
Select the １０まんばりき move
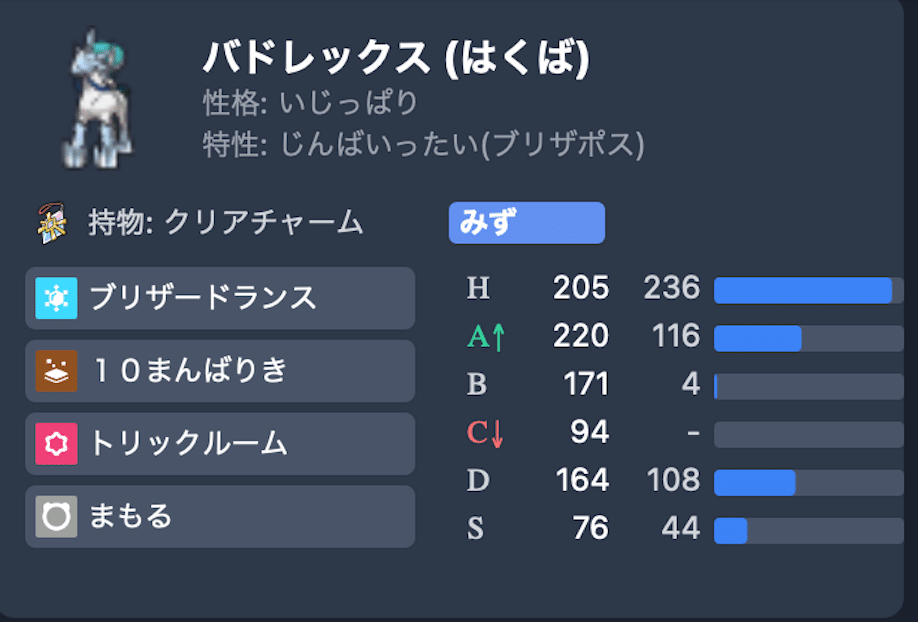click(220, 371)
